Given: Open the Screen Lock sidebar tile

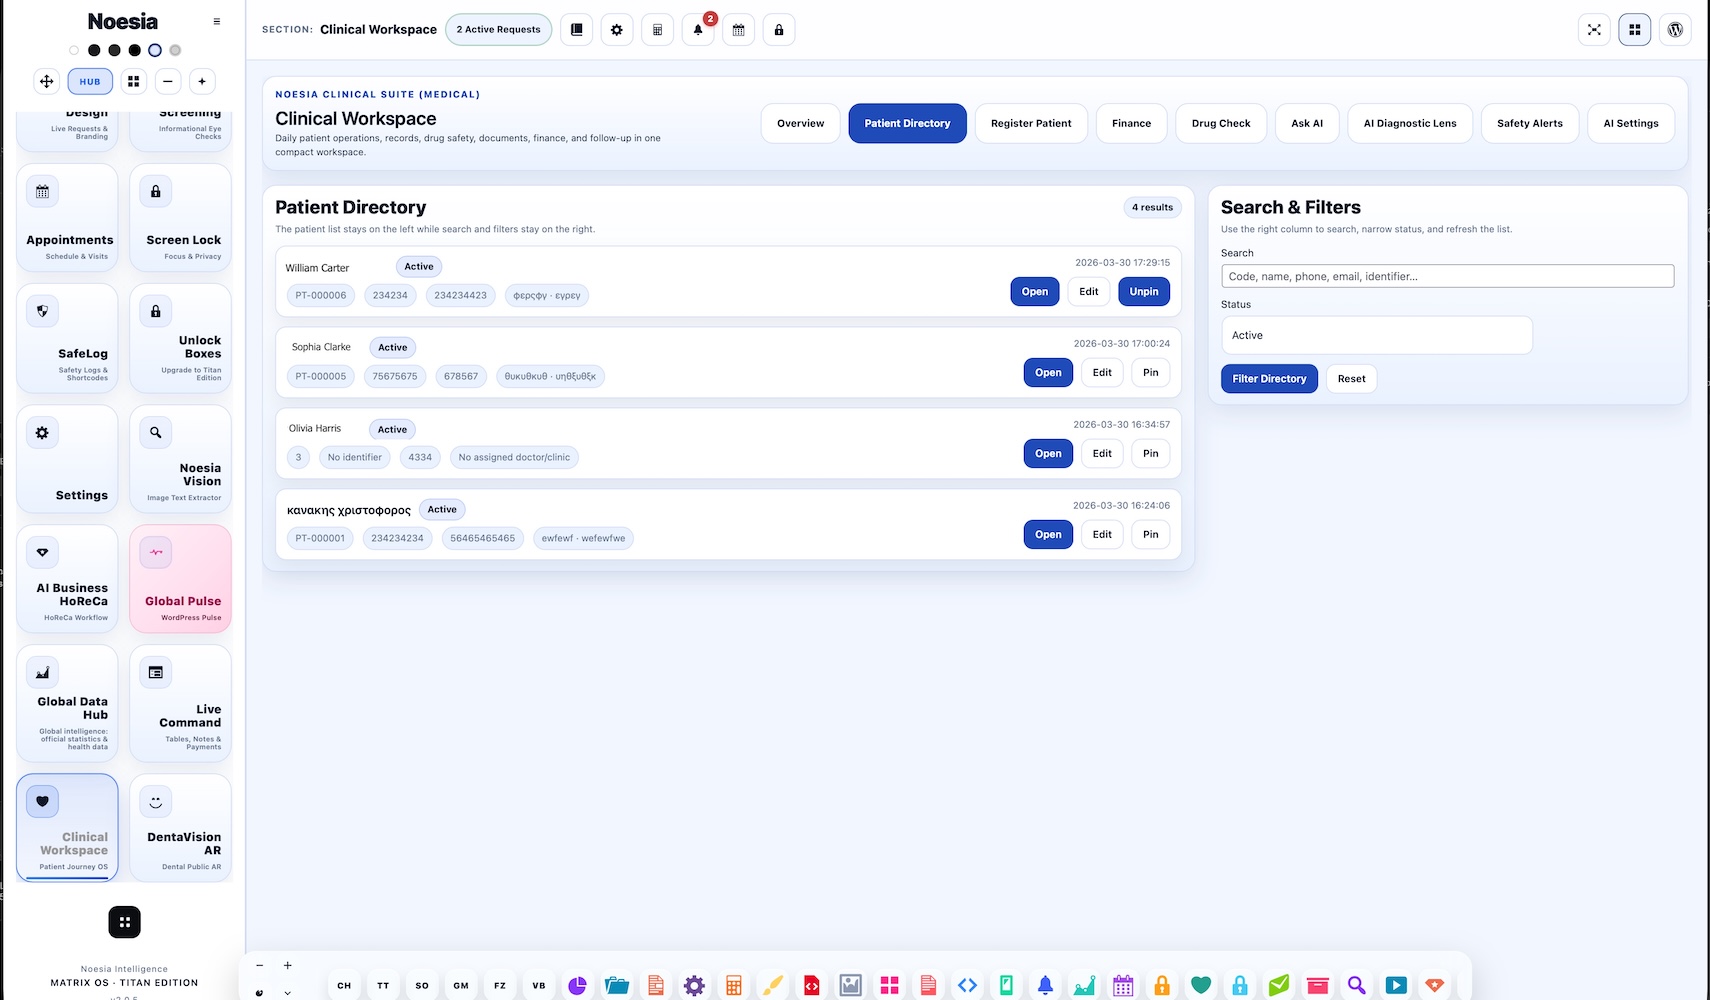Looking at the screenshot, I should [181, 218].
